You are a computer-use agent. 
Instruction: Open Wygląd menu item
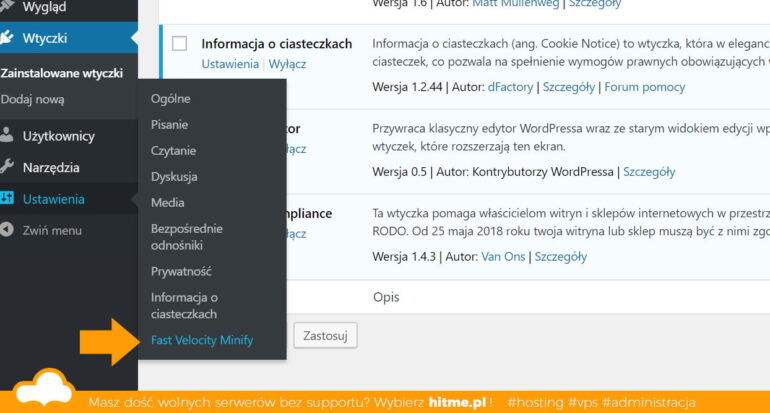[x=44, y=7]
